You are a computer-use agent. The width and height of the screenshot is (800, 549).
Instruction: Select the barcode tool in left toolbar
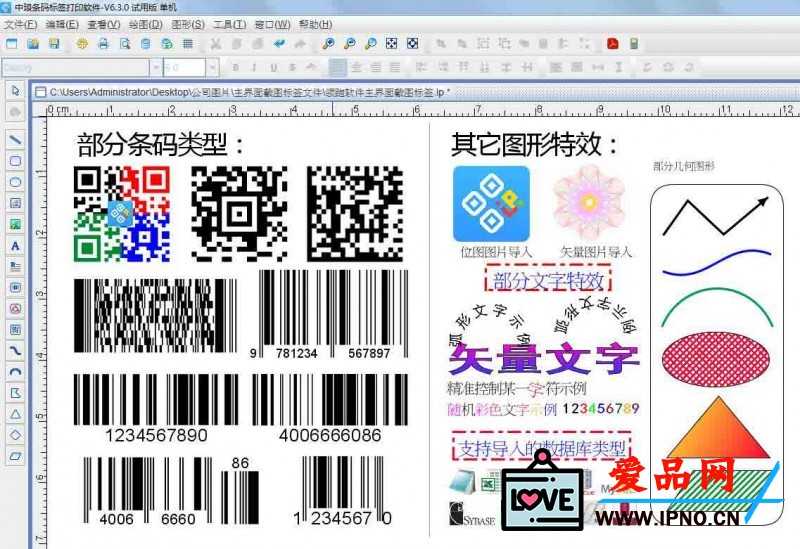coord(15,287)
